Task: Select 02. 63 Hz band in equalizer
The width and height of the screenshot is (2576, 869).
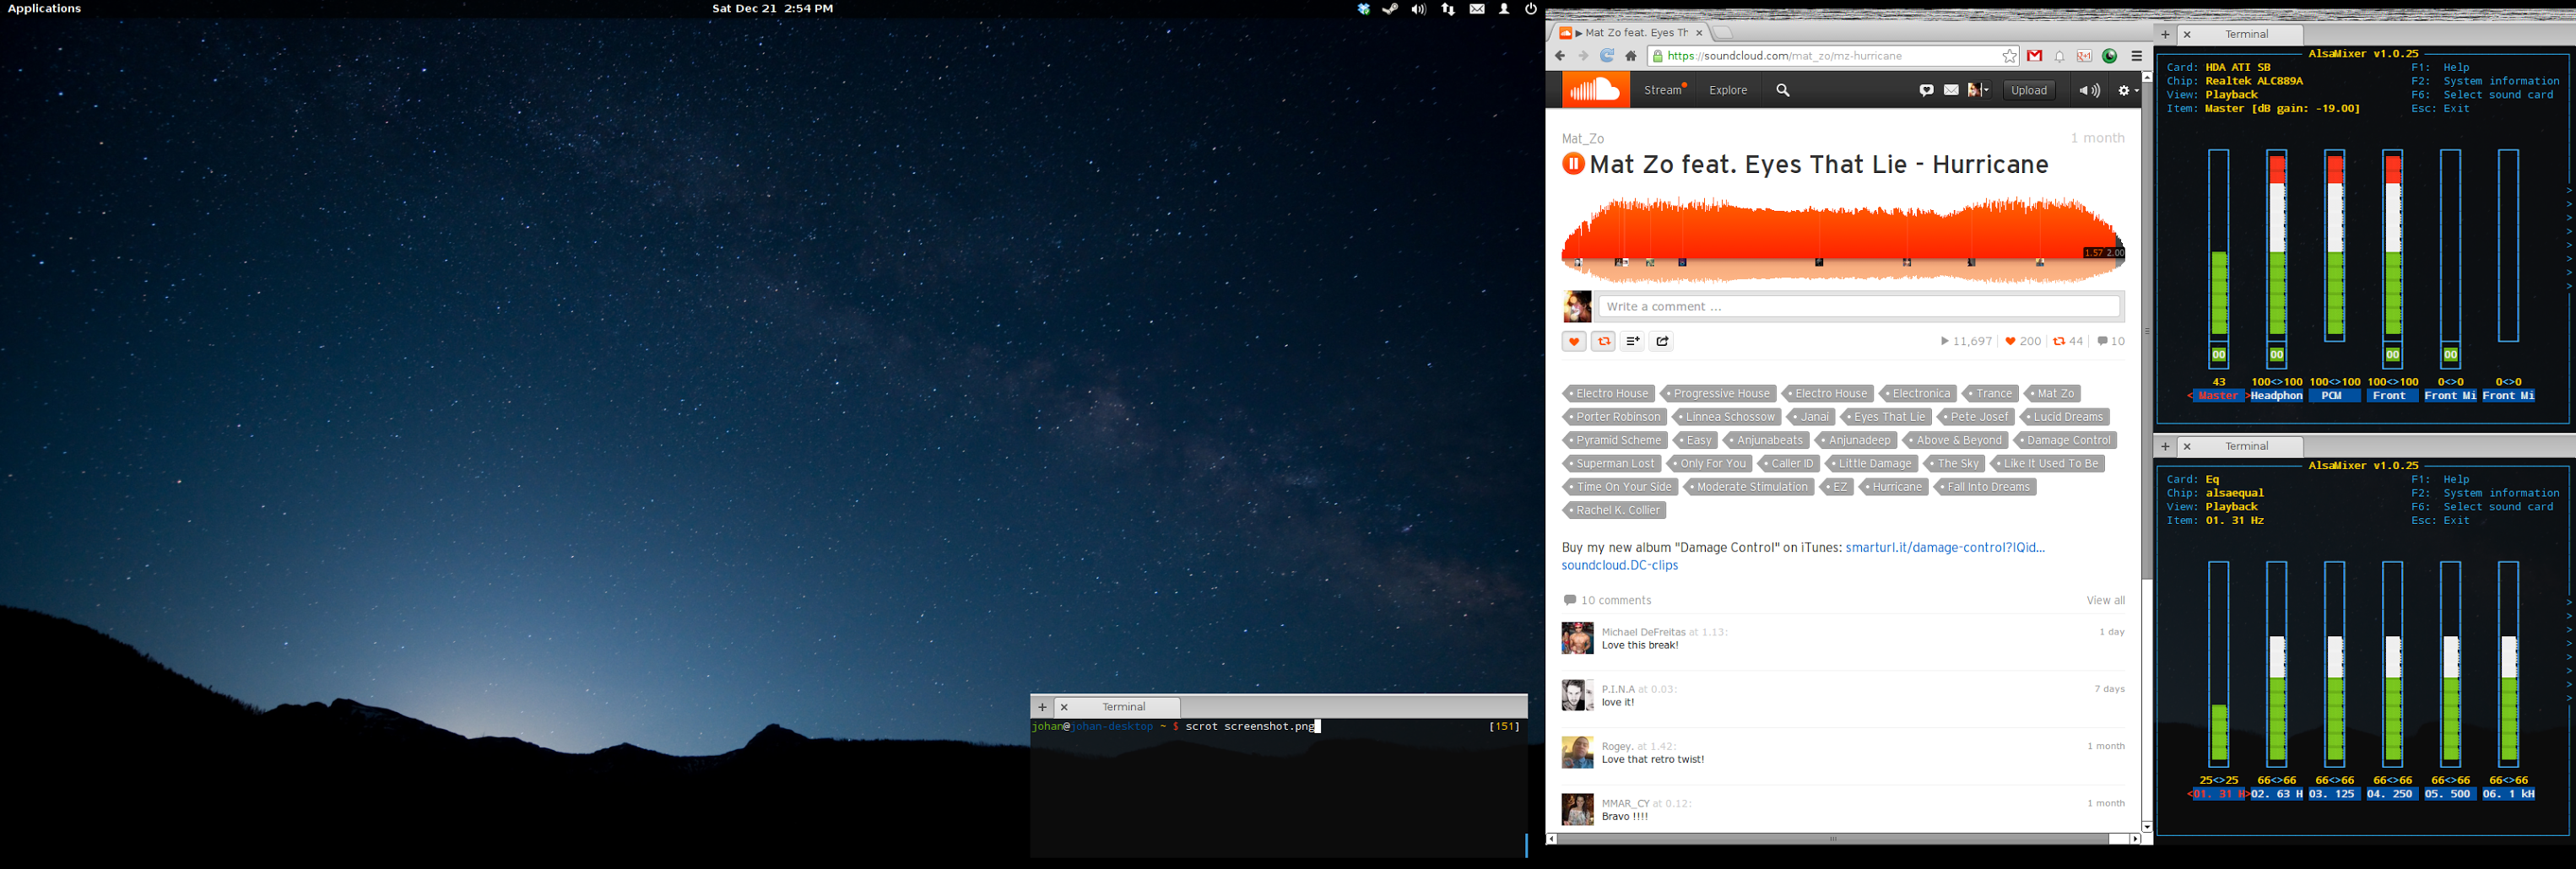Action: point(2276,794)
